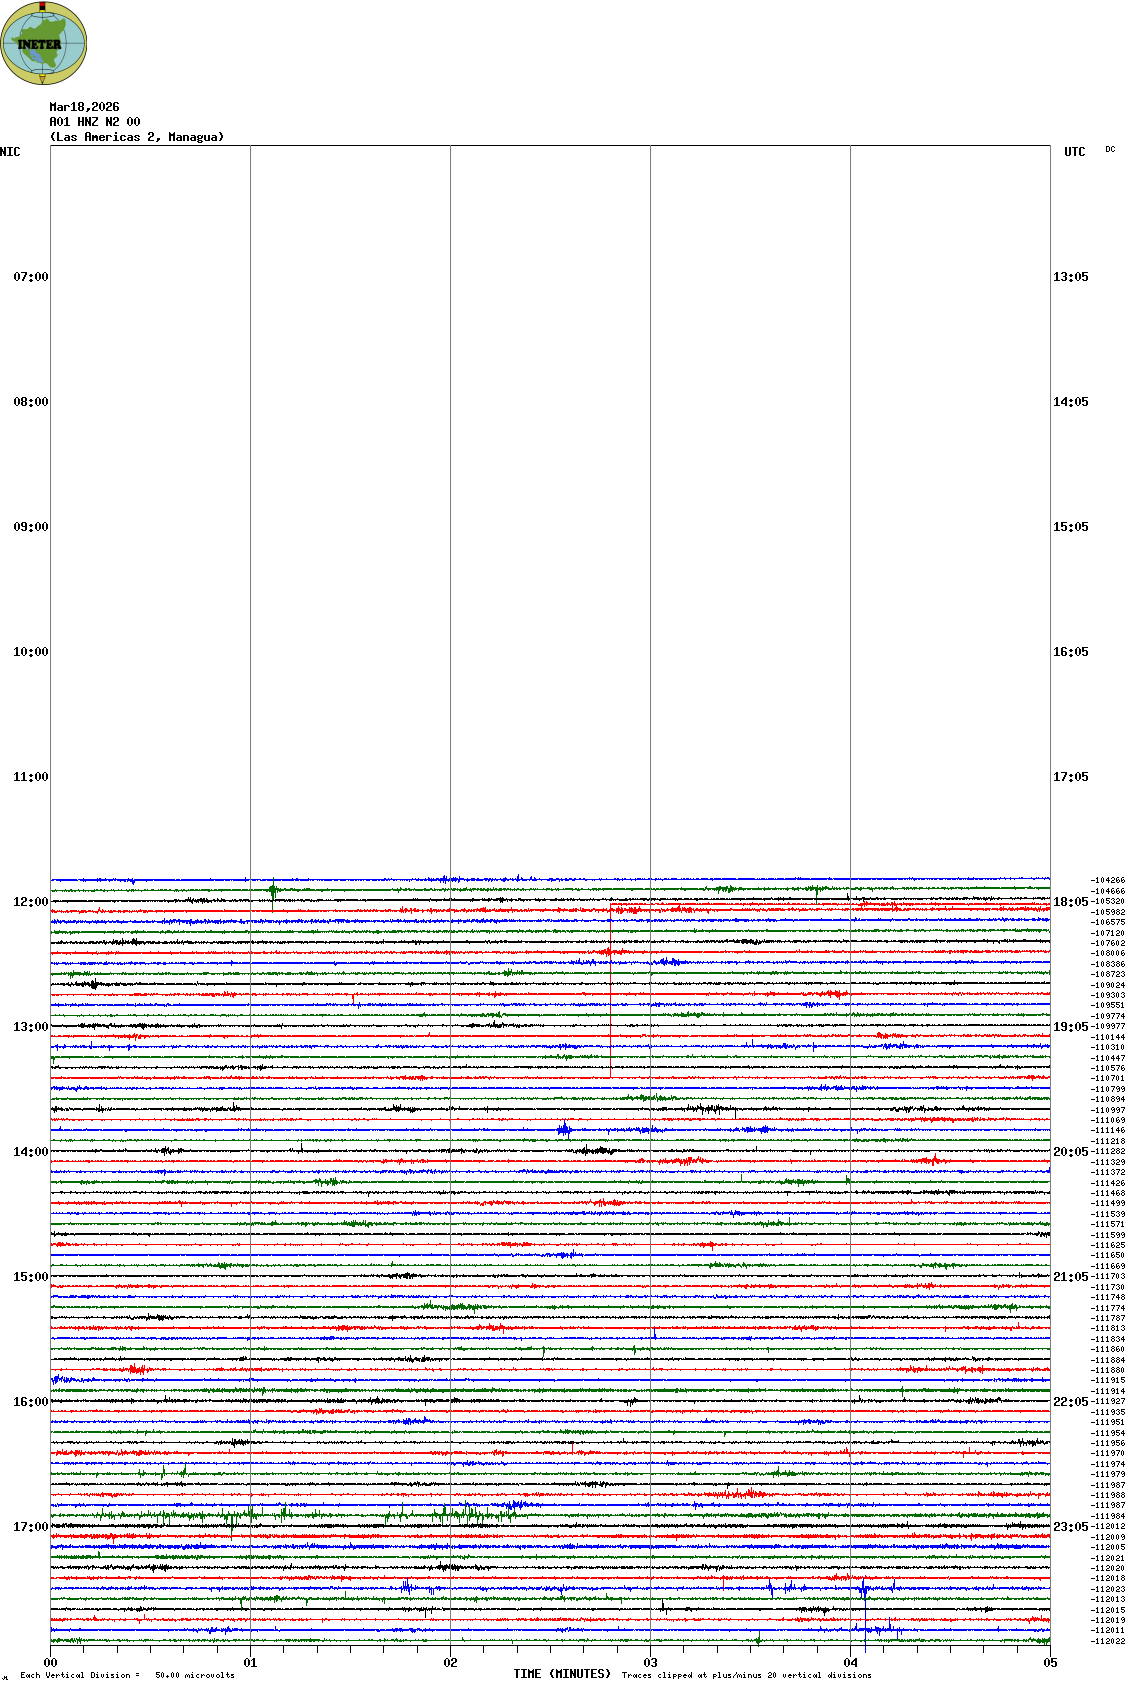
Task: Select the 07:00 local time marker
Action: coord(30,277)
